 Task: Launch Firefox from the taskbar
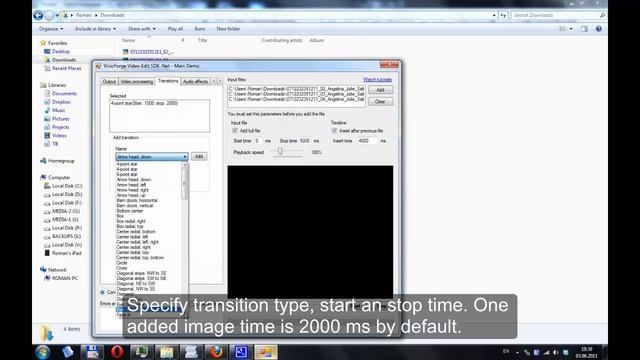[216, 352]
